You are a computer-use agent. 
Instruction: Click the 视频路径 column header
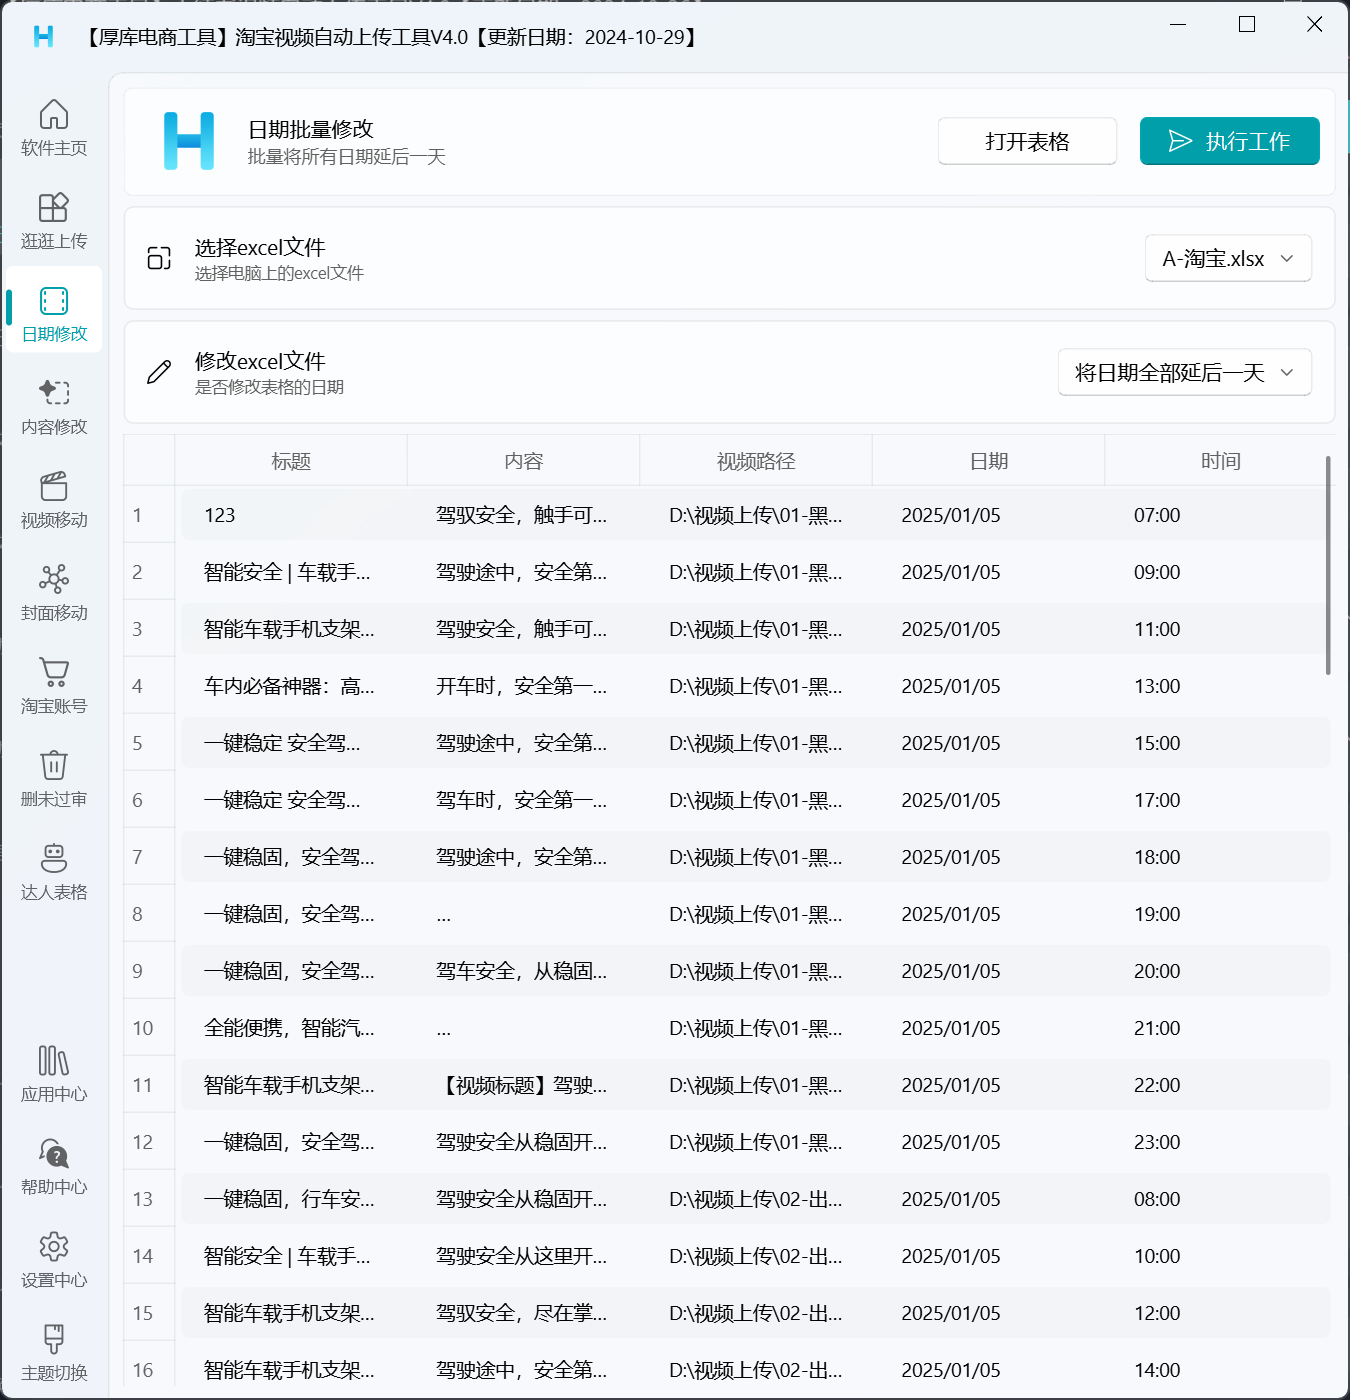point(756,461)
